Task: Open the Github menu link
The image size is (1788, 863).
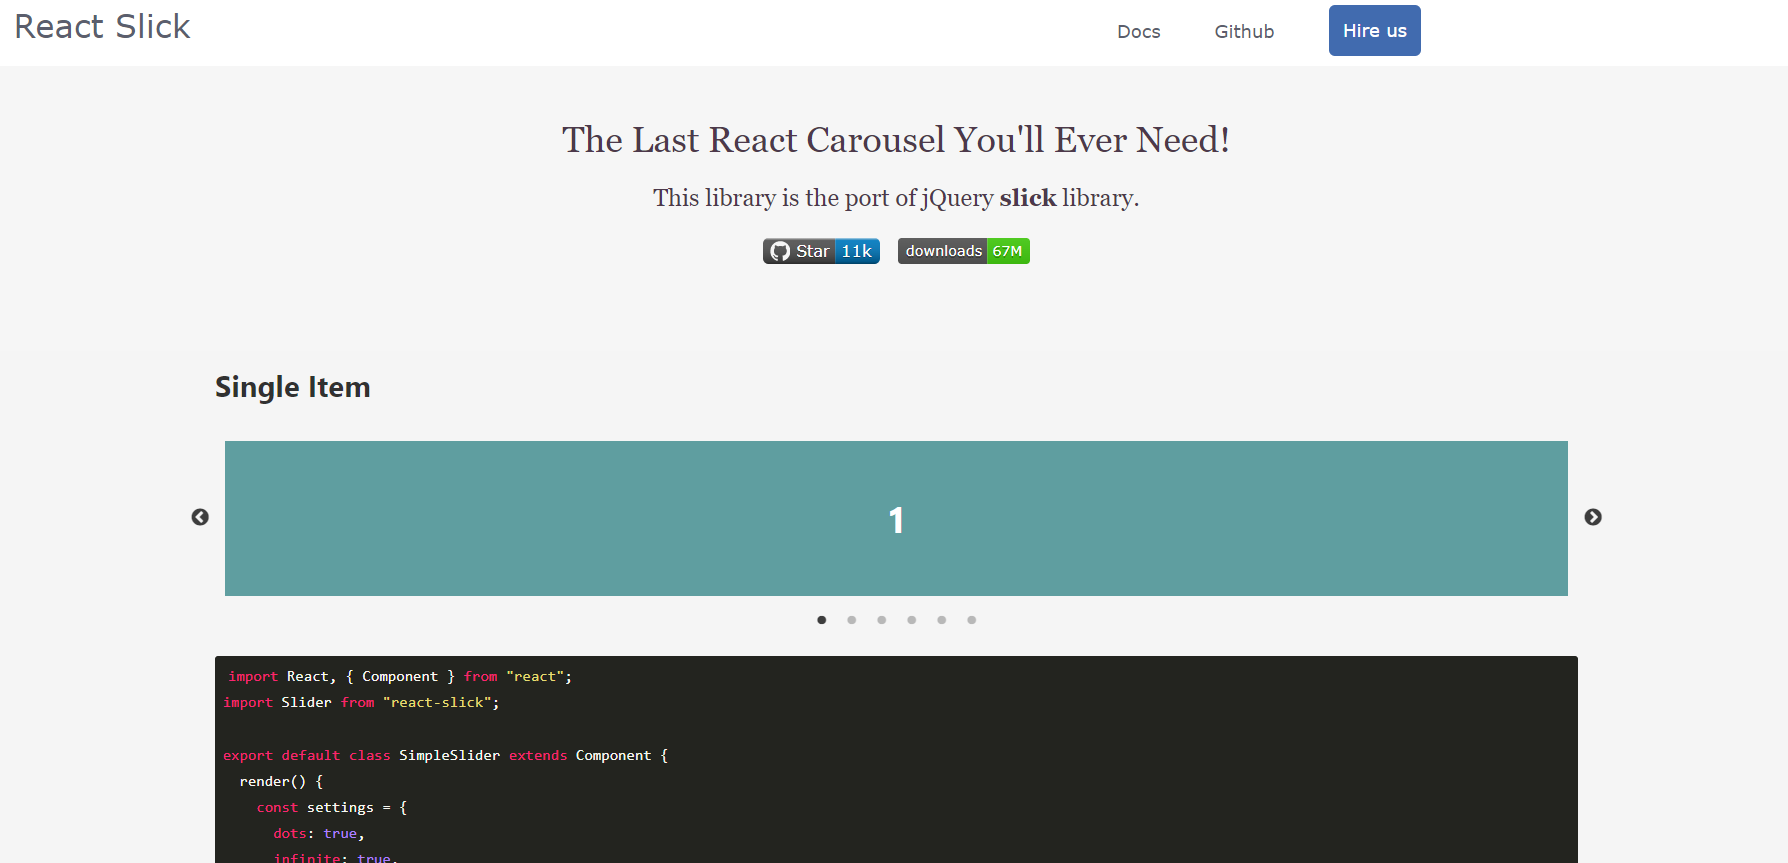Action: pyautogui.click(x=1244, y=32)
